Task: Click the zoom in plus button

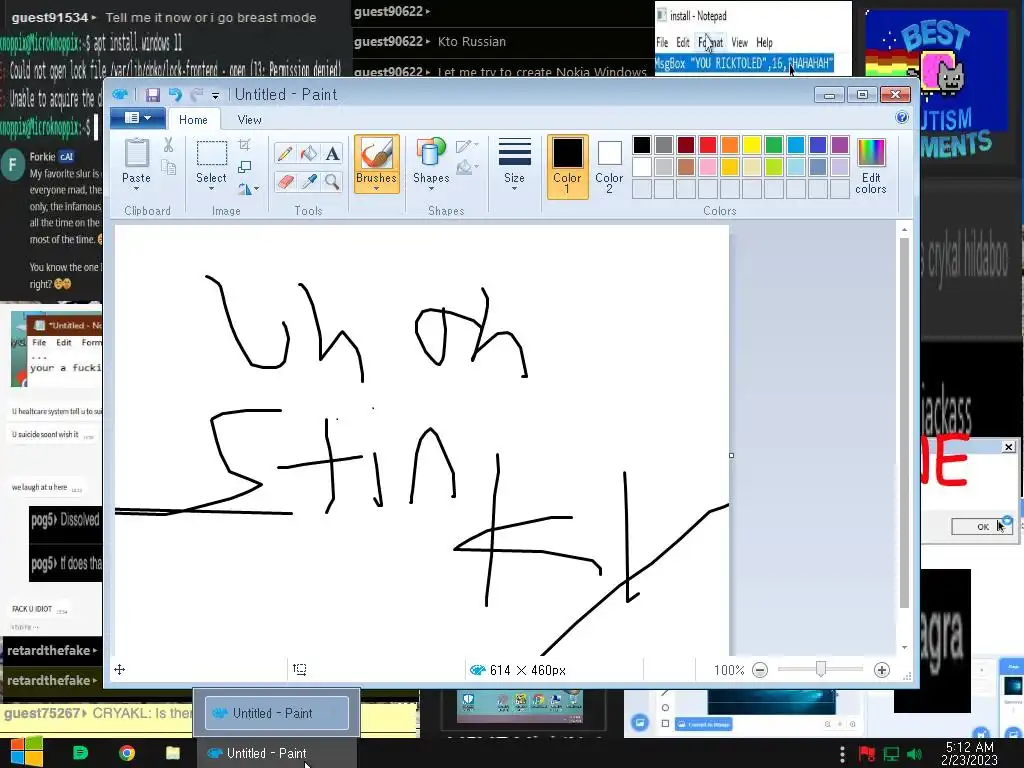Action: point(882,670)
